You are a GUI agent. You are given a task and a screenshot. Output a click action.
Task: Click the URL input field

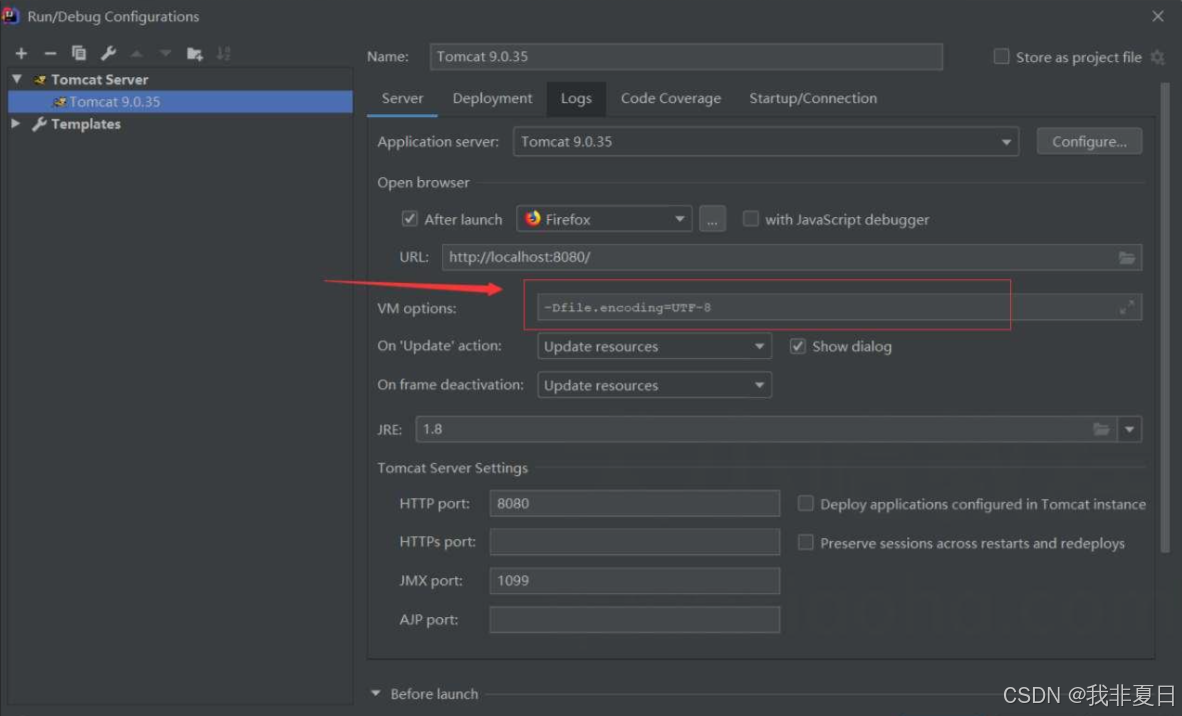click(x=792, y=258)
